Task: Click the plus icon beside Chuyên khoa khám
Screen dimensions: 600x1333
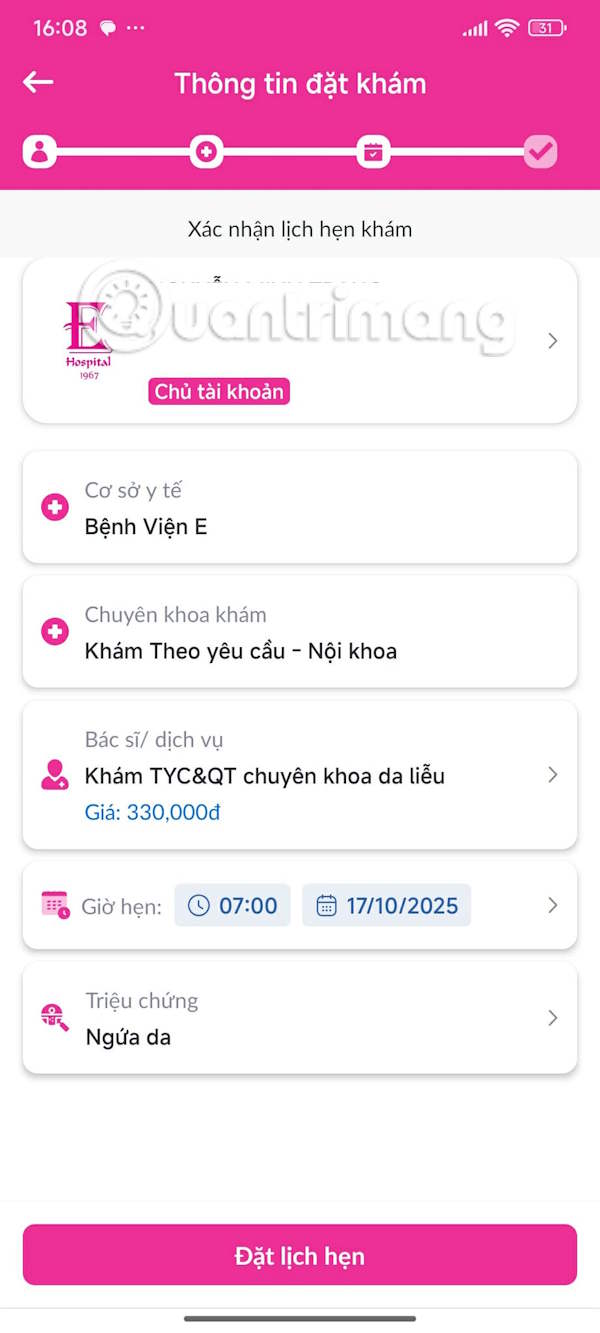Action: point(55,631)
